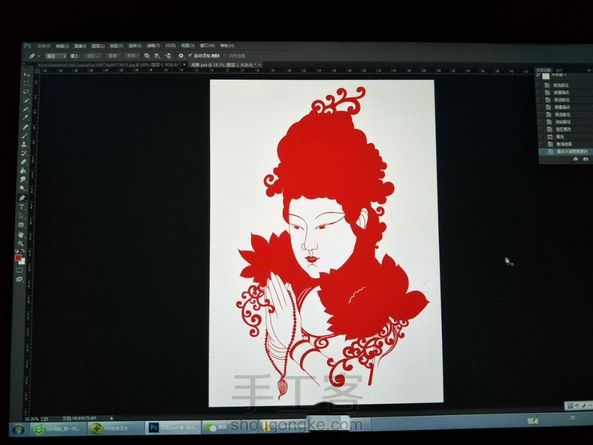Select the Zoom tool

20,243
